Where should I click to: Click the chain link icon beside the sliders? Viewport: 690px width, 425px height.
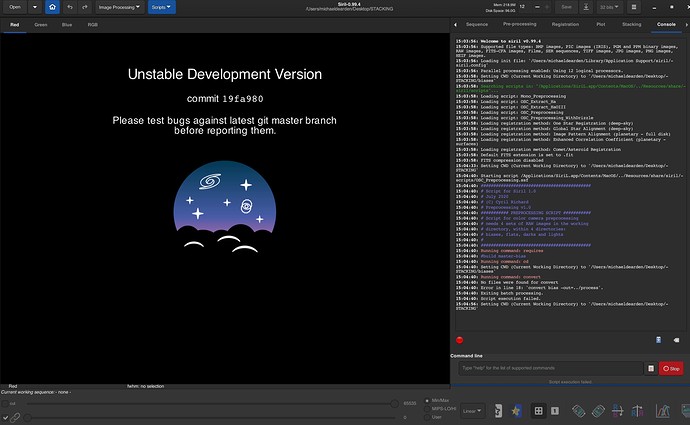(x=14, y=416)
